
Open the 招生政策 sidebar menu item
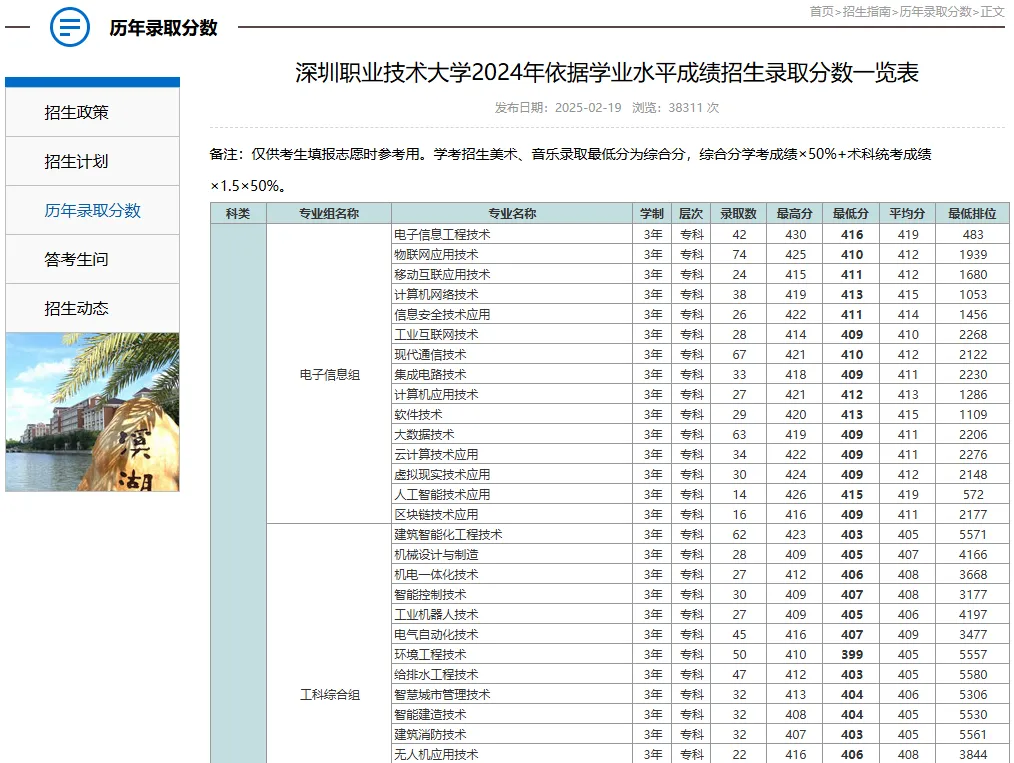[92, 112]
